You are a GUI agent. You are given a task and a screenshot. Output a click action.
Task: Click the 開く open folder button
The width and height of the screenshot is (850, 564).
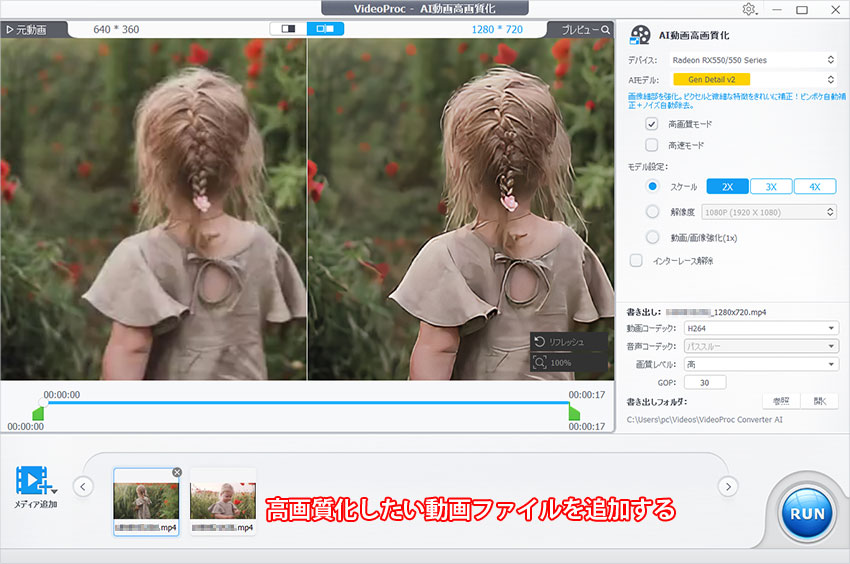coord(820,401)
